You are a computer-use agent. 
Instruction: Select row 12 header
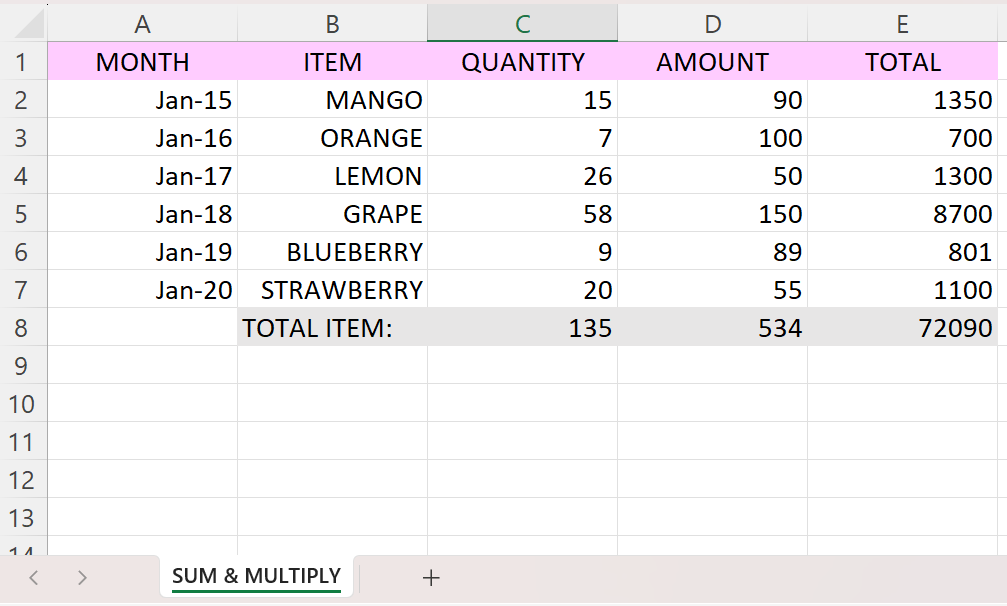pyautogui.click(x=23, y=480)
